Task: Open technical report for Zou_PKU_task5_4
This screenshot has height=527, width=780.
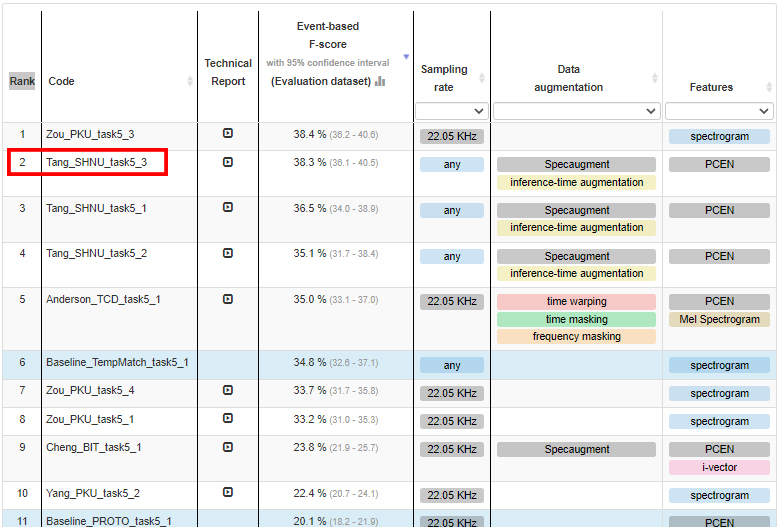Action: 228,390
